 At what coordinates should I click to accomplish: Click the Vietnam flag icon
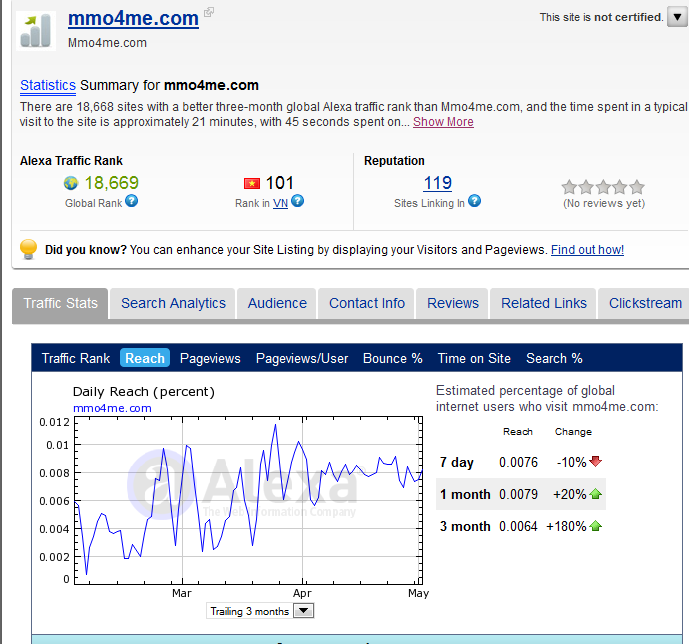(x=251, y=183)
